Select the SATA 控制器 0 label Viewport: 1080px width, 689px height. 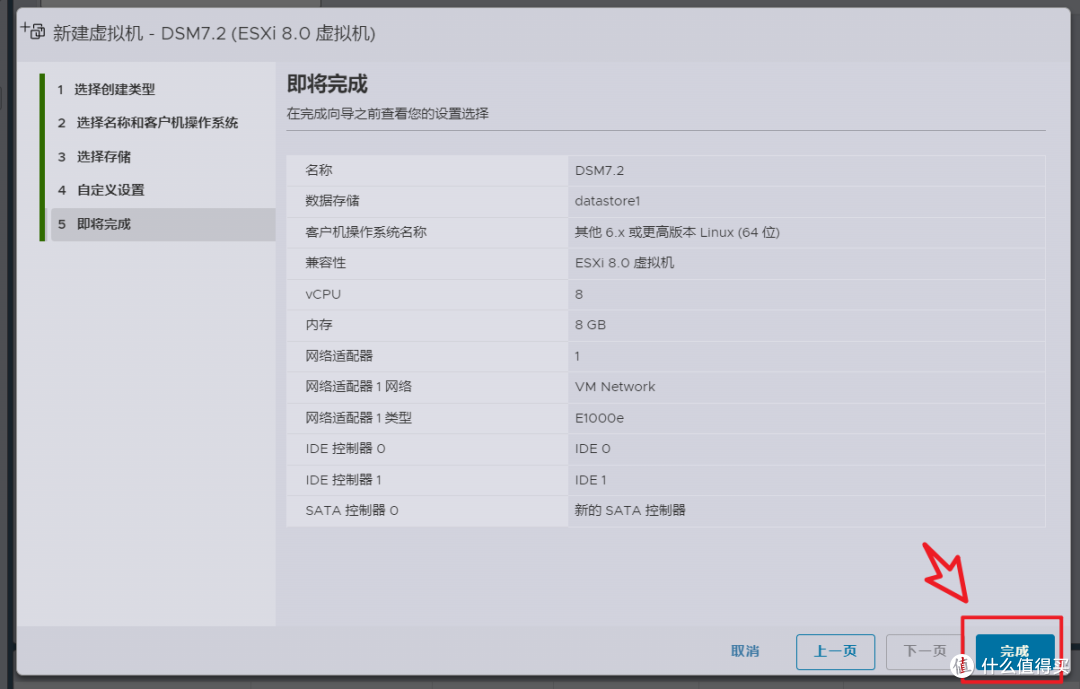(x=352, y=511)
